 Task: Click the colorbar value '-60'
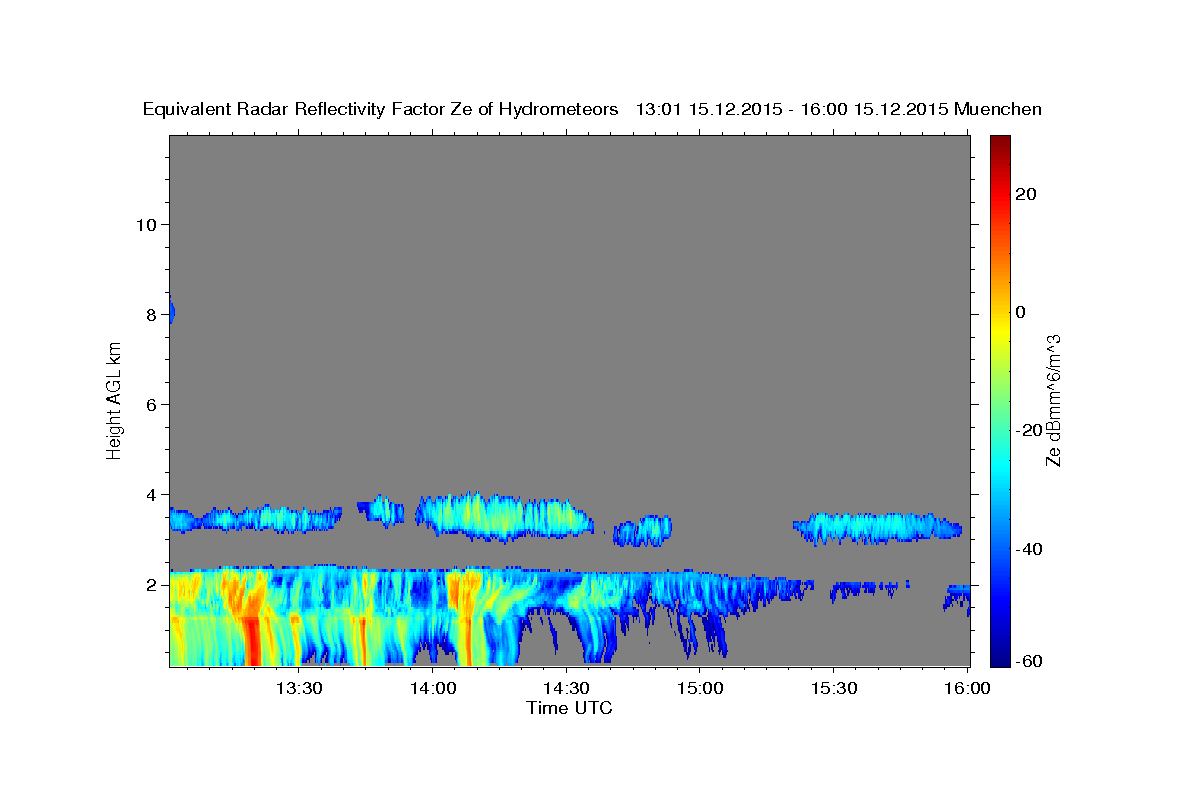pyautogui.click(x=1029, y=663)
